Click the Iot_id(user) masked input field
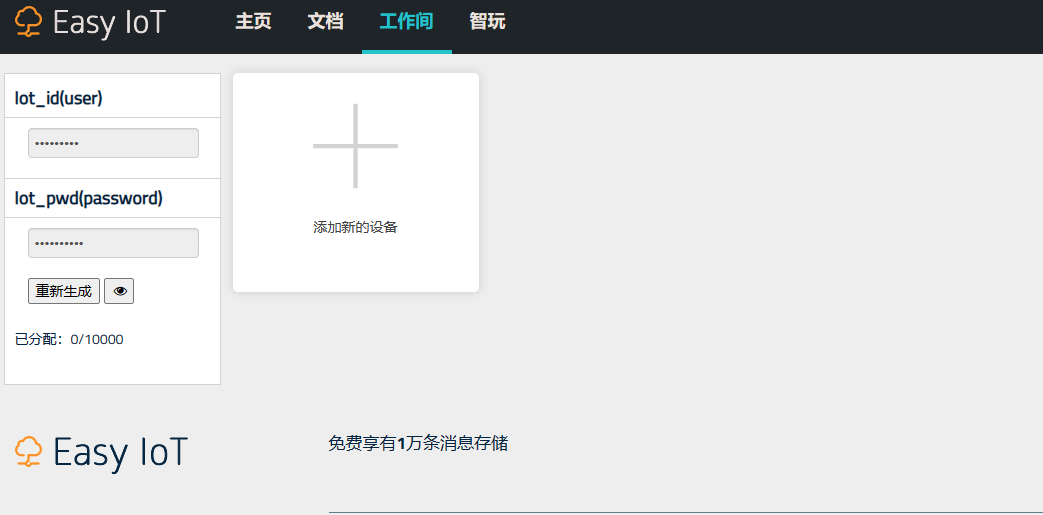 coord(113,143)
